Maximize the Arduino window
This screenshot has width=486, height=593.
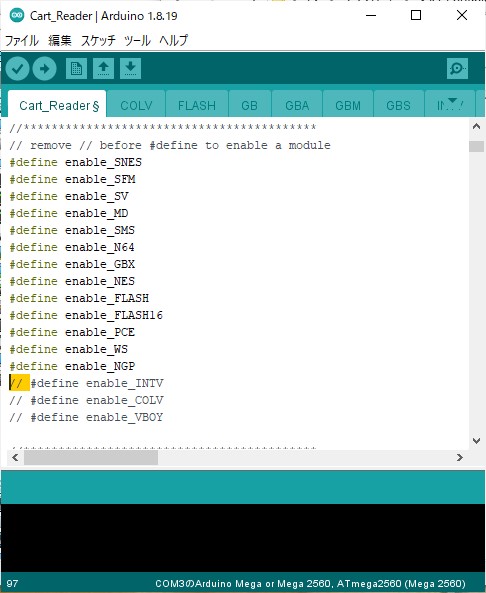tap(416, 16)
